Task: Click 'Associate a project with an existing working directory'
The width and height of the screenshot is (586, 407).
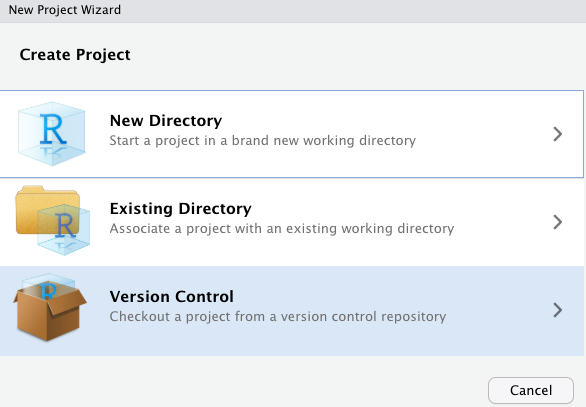Action: coord(282,229)
